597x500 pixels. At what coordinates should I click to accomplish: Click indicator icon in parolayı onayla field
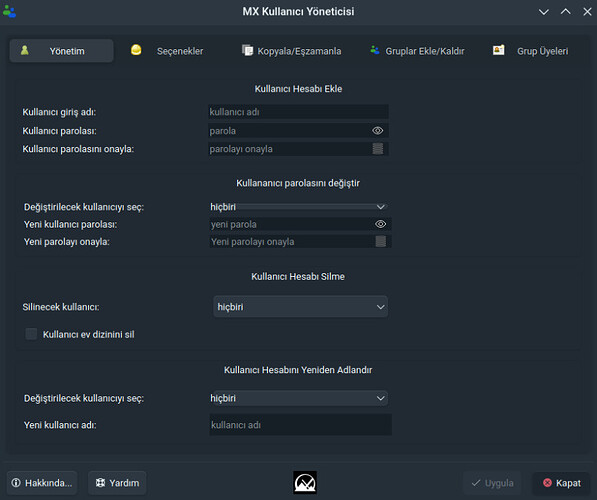click(378, 149)
